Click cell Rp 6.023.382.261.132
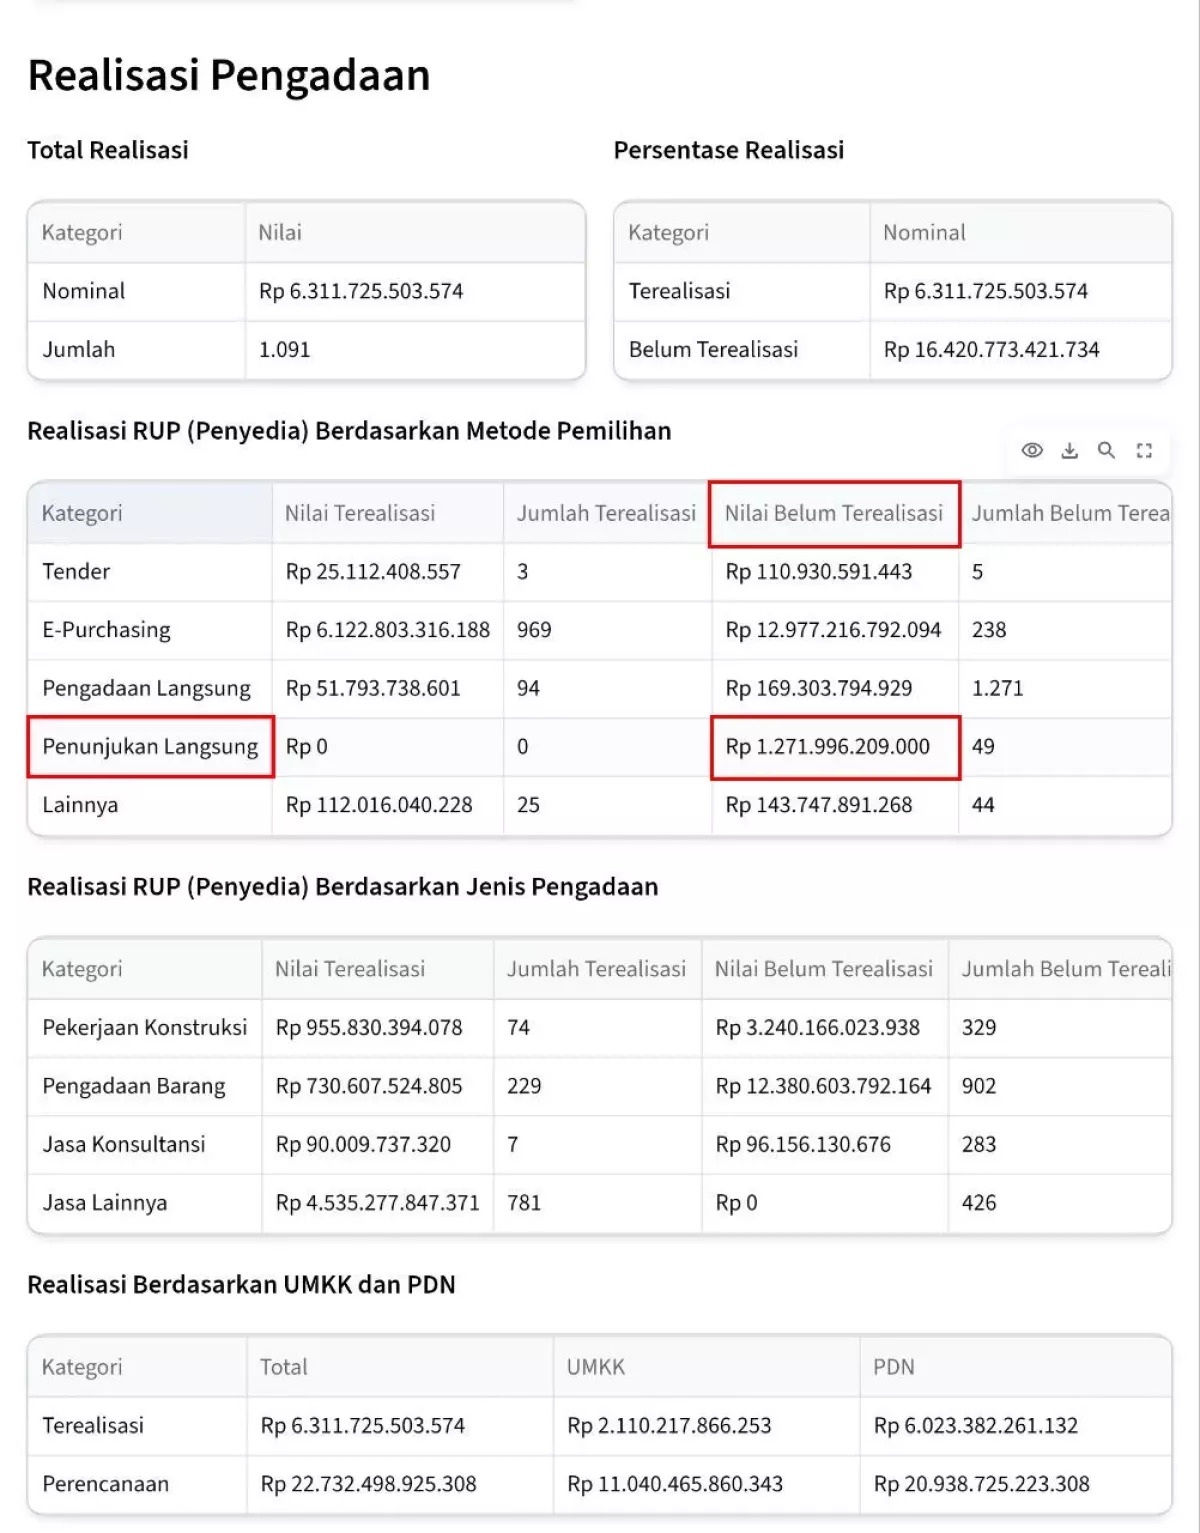Image resolution: width=1200 pixels, height=1533 pixels. [x=1015, y=1426]
